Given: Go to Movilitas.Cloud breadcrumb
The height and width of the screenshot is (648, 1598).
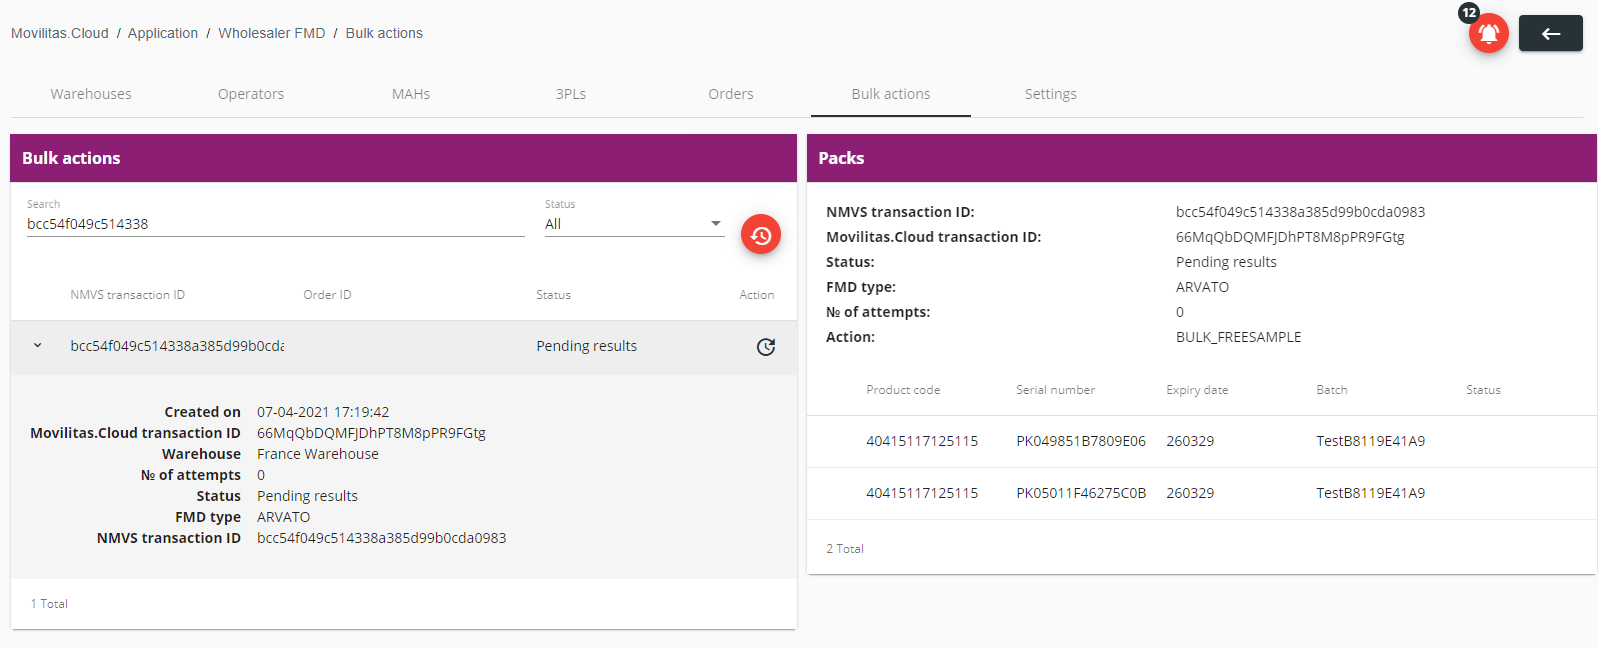Looking at the screenshot, I should [x=60, y=33].
